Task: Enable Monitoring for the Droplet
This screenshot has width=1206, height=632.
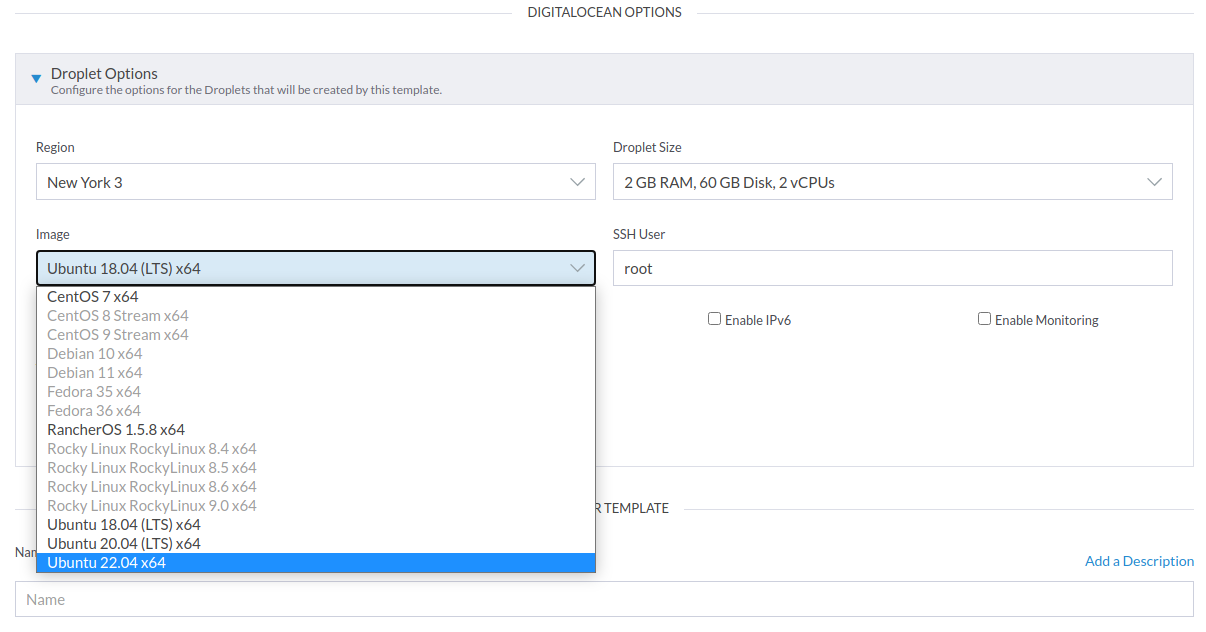Action: (x=985, y=318)
